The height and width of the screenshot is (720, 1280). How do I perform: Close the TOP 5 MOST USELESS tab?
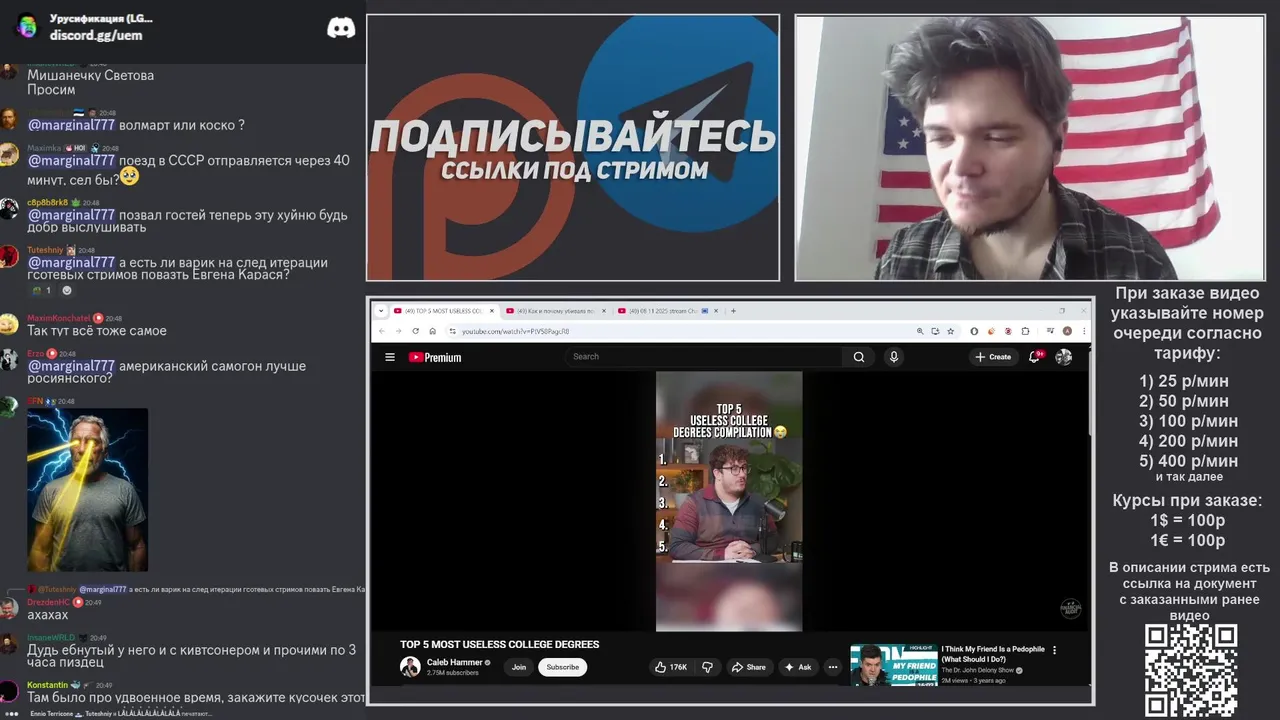[x=491, y=310]
